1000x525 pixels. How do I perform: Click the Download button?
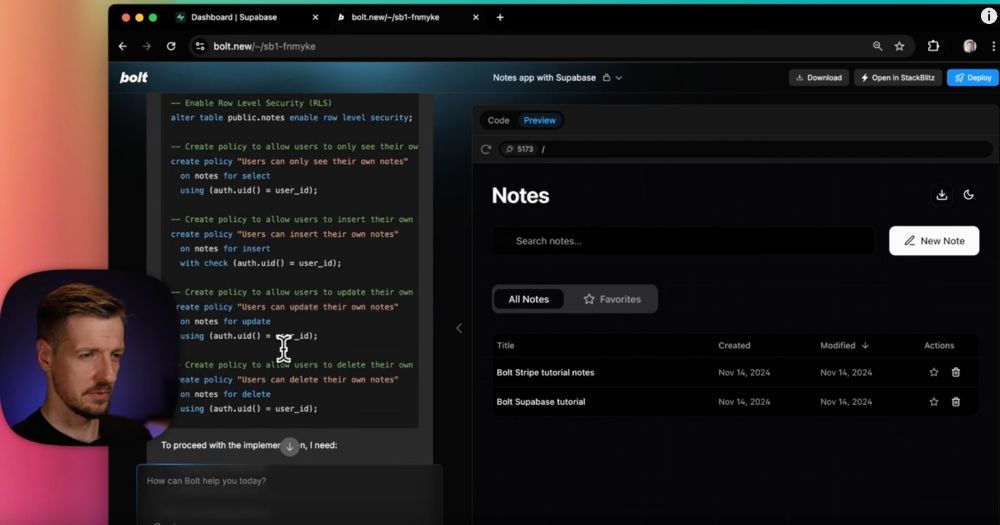[819, 78]
